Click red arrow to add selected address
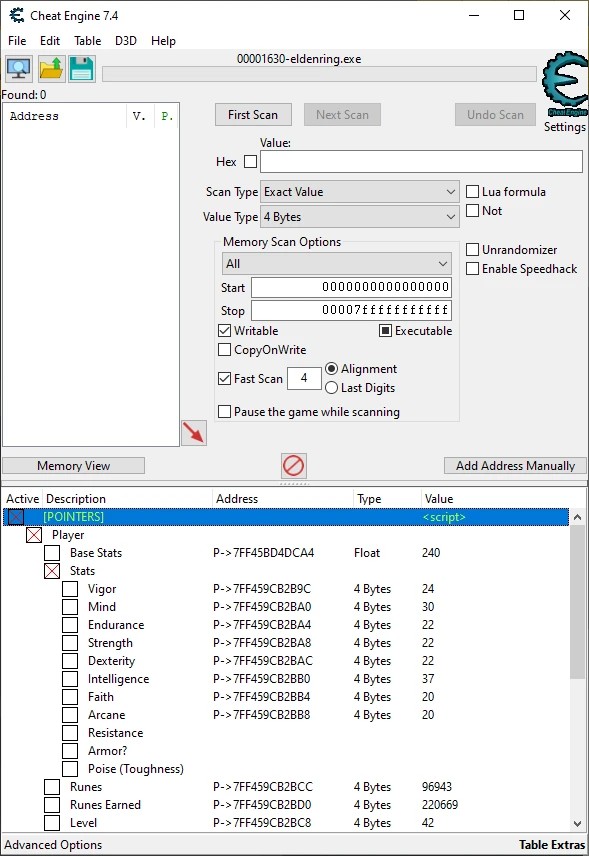 point(194,433)
